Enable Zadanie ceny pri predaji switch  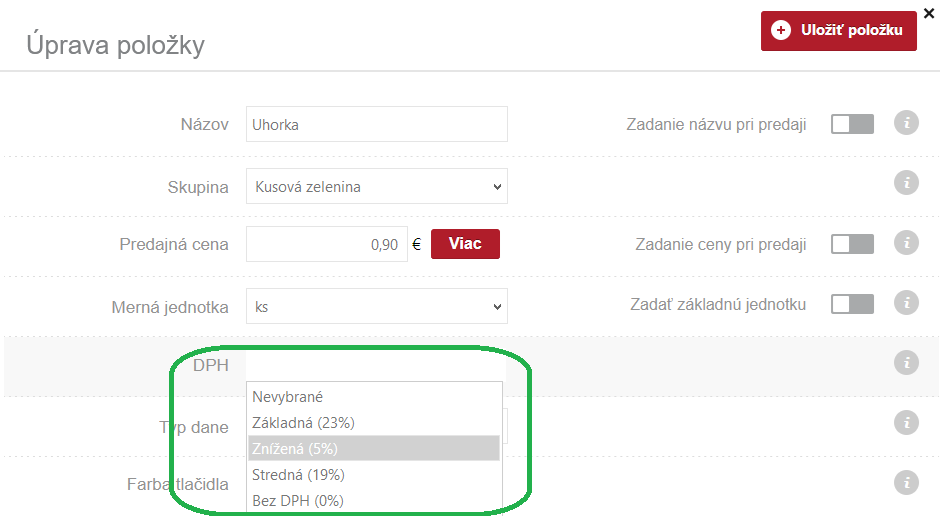(852, 244)
